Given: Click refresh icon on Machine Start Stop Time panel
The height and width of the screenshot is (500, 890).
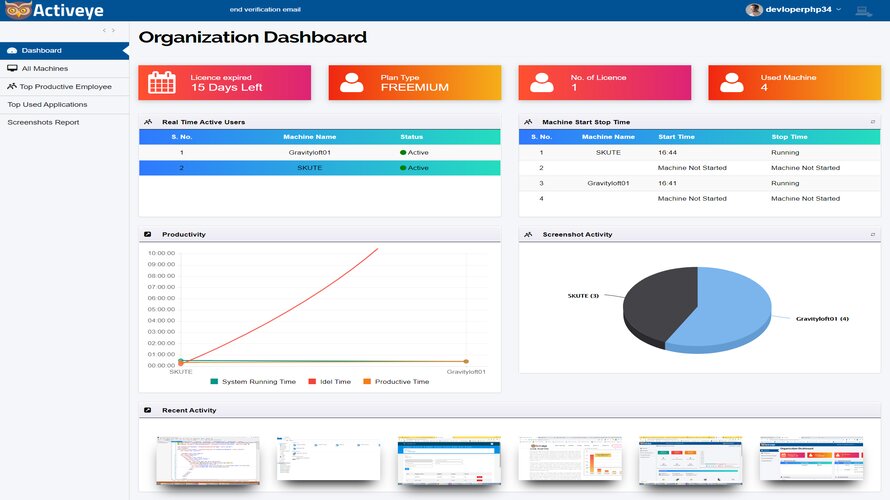Looking at the screenshot, I should click(x=873, y=122).
